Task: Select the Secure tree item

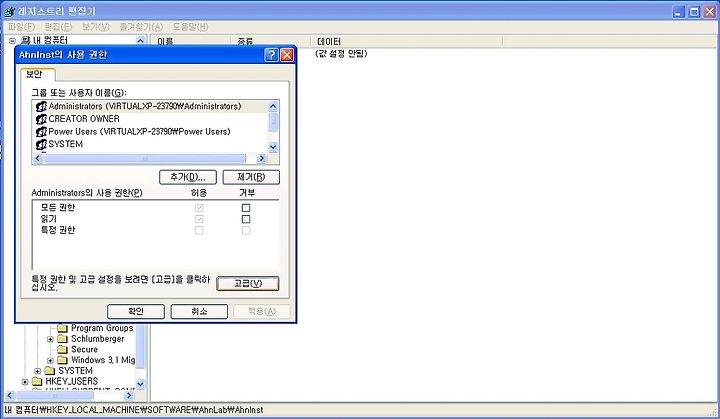Action: tap(84, 350)
